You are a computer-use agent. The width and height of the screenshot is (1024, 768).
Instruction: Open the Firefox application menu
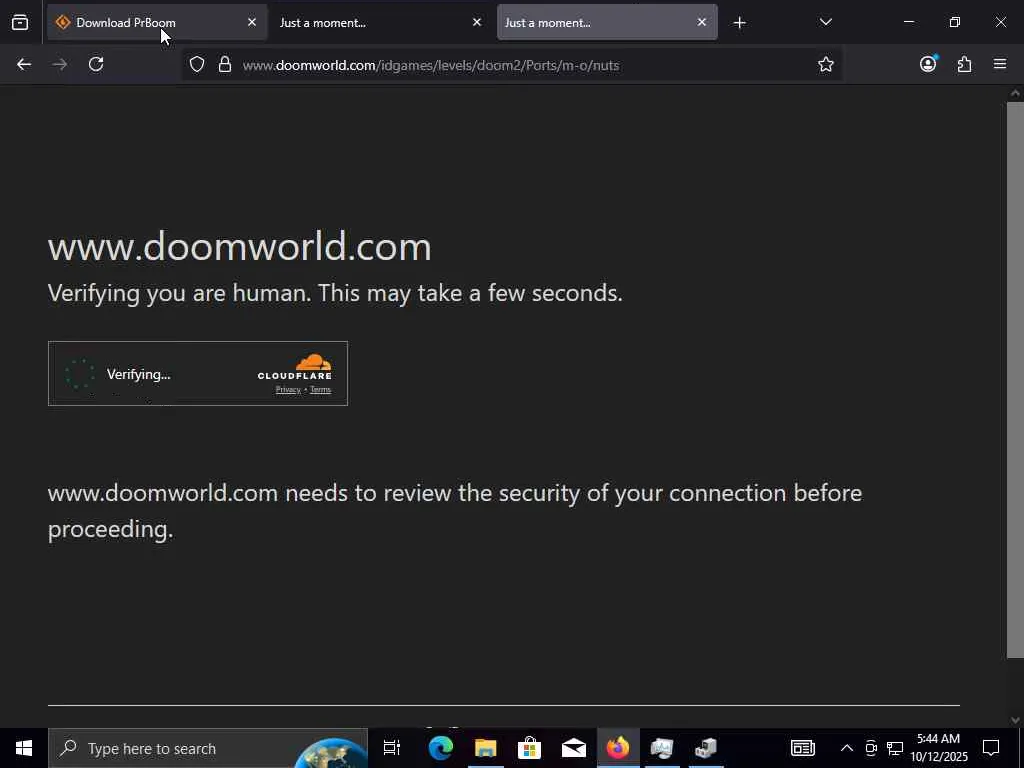coord(1000,64)
